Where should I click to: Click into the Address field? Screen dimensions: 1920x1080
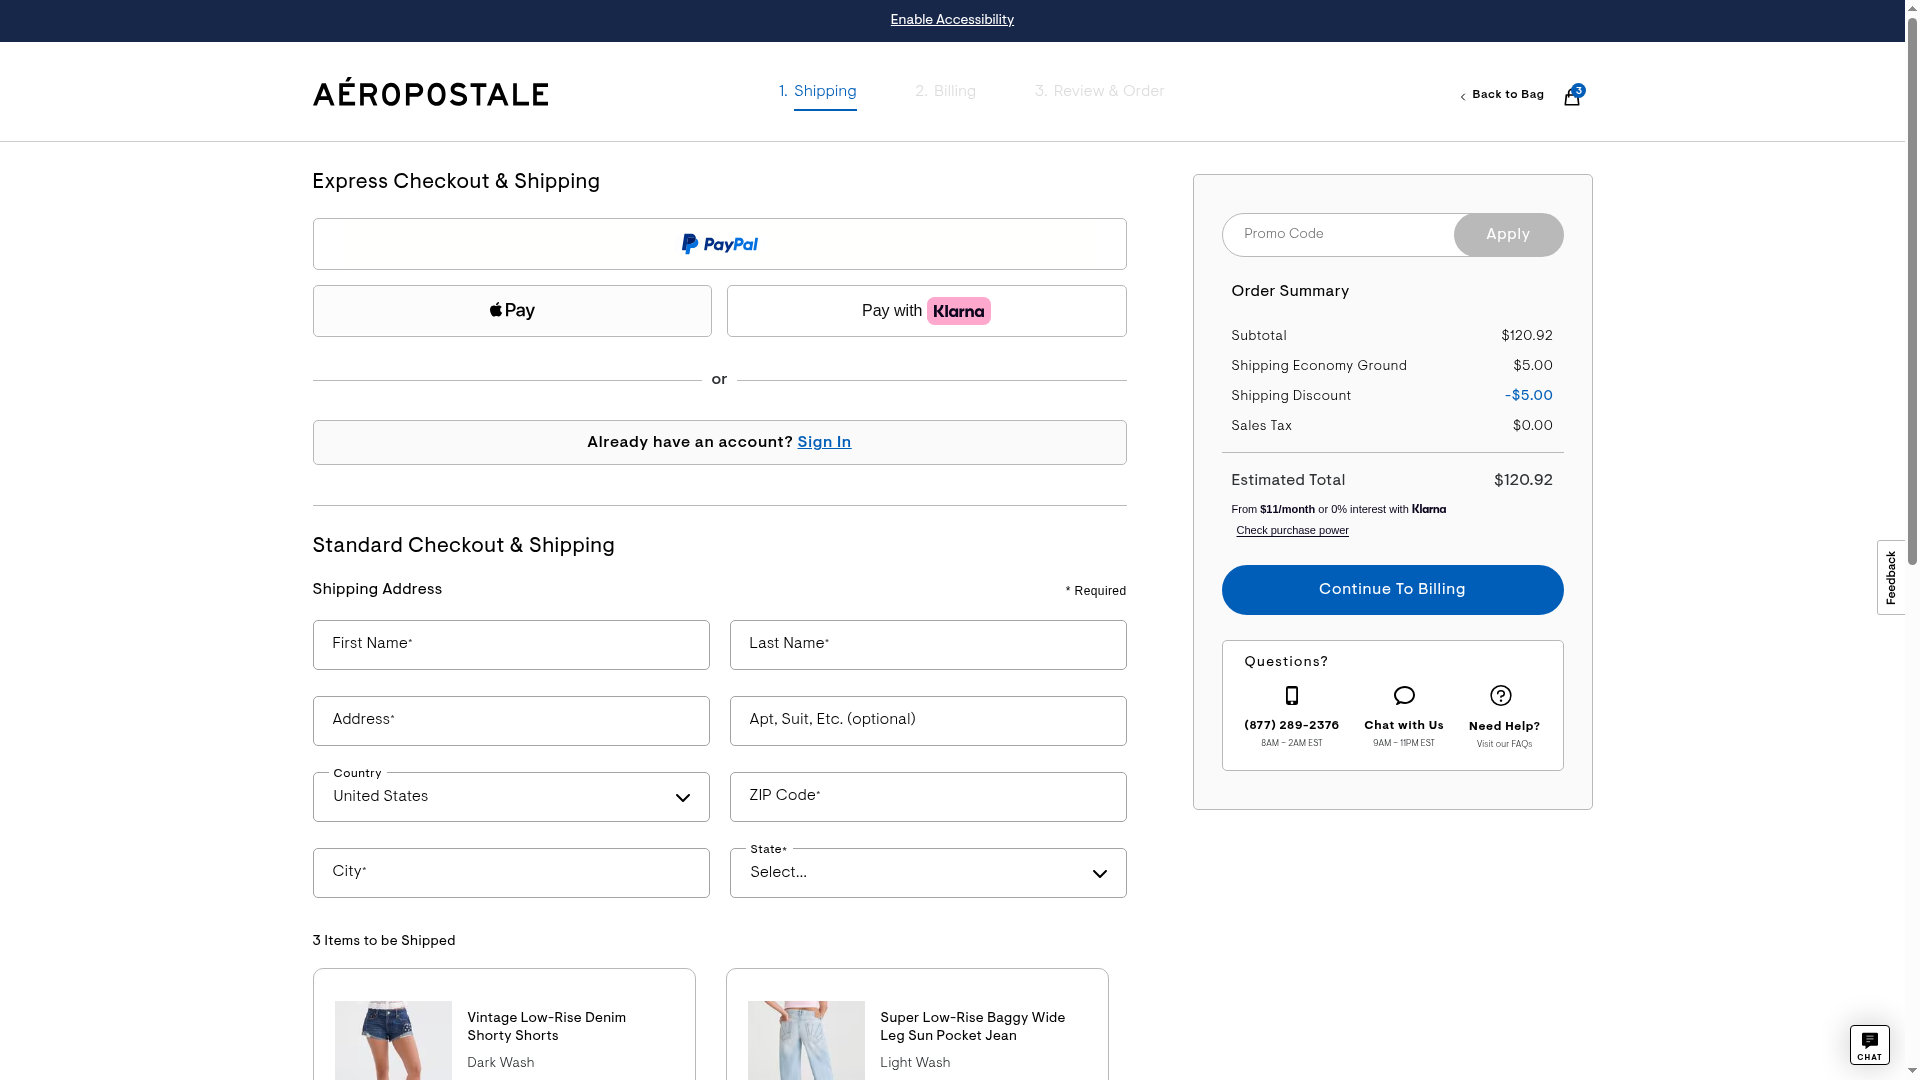[511, 721]
